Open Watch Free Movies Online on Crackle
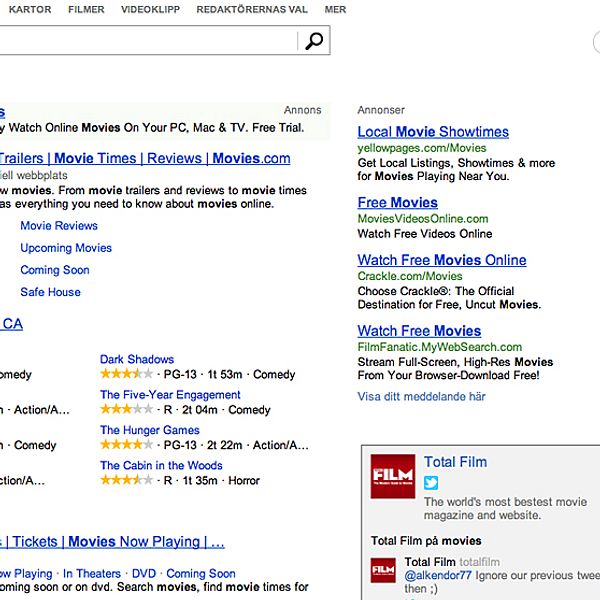 [441, 260]
